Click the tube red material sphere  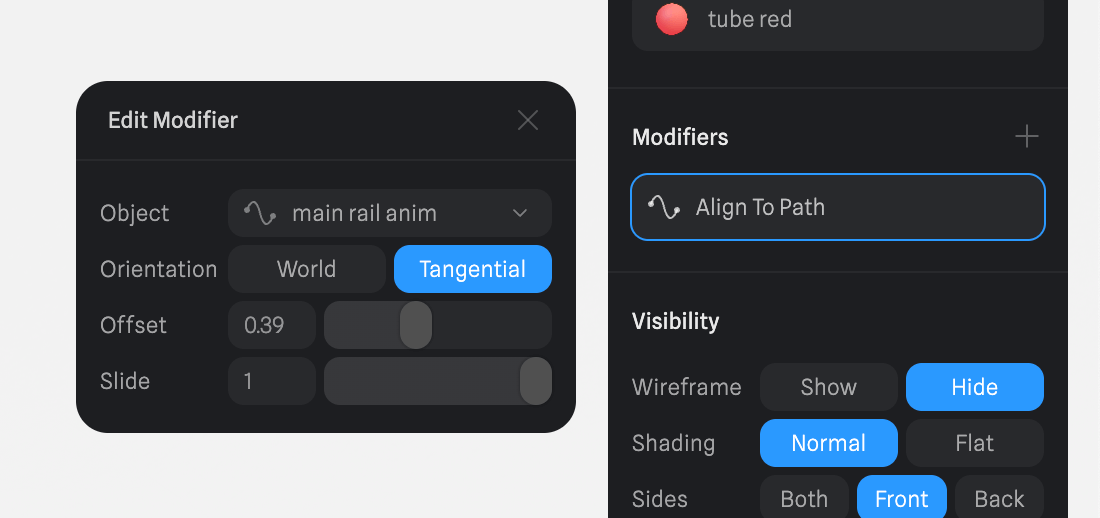tap(671, 19)
